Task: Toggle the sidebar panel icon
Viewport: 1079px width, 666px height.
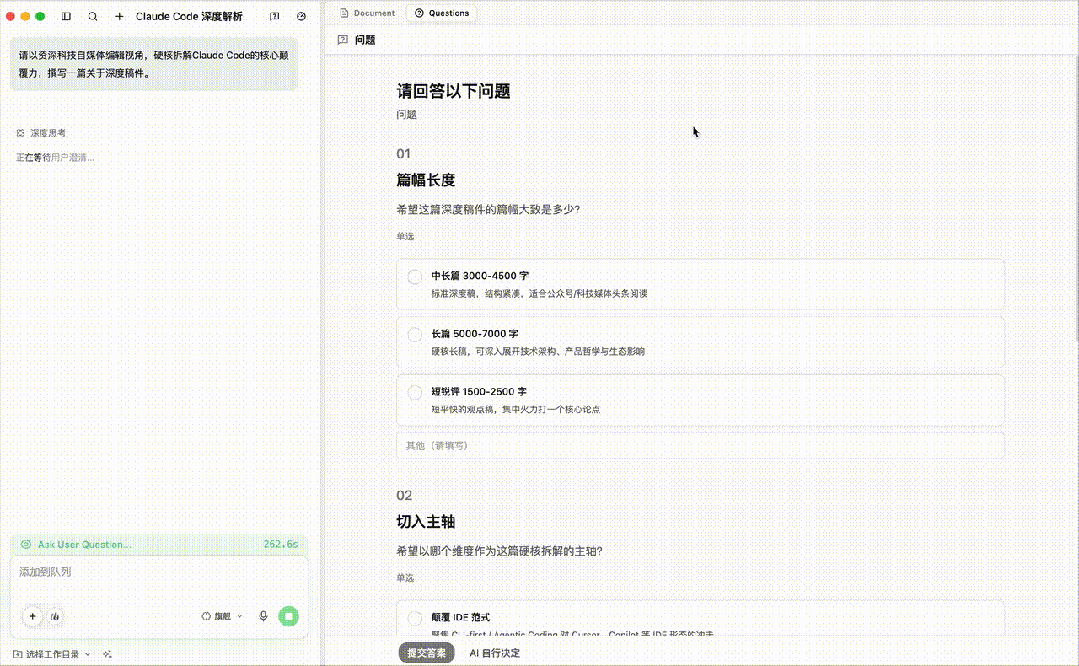Action: 66,16
